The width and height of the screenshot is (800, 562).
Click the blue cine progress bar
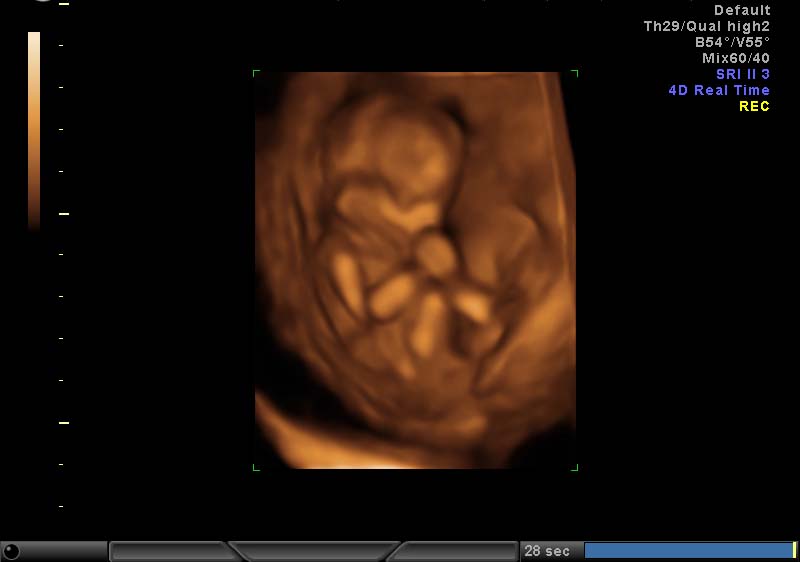(687, 551)
